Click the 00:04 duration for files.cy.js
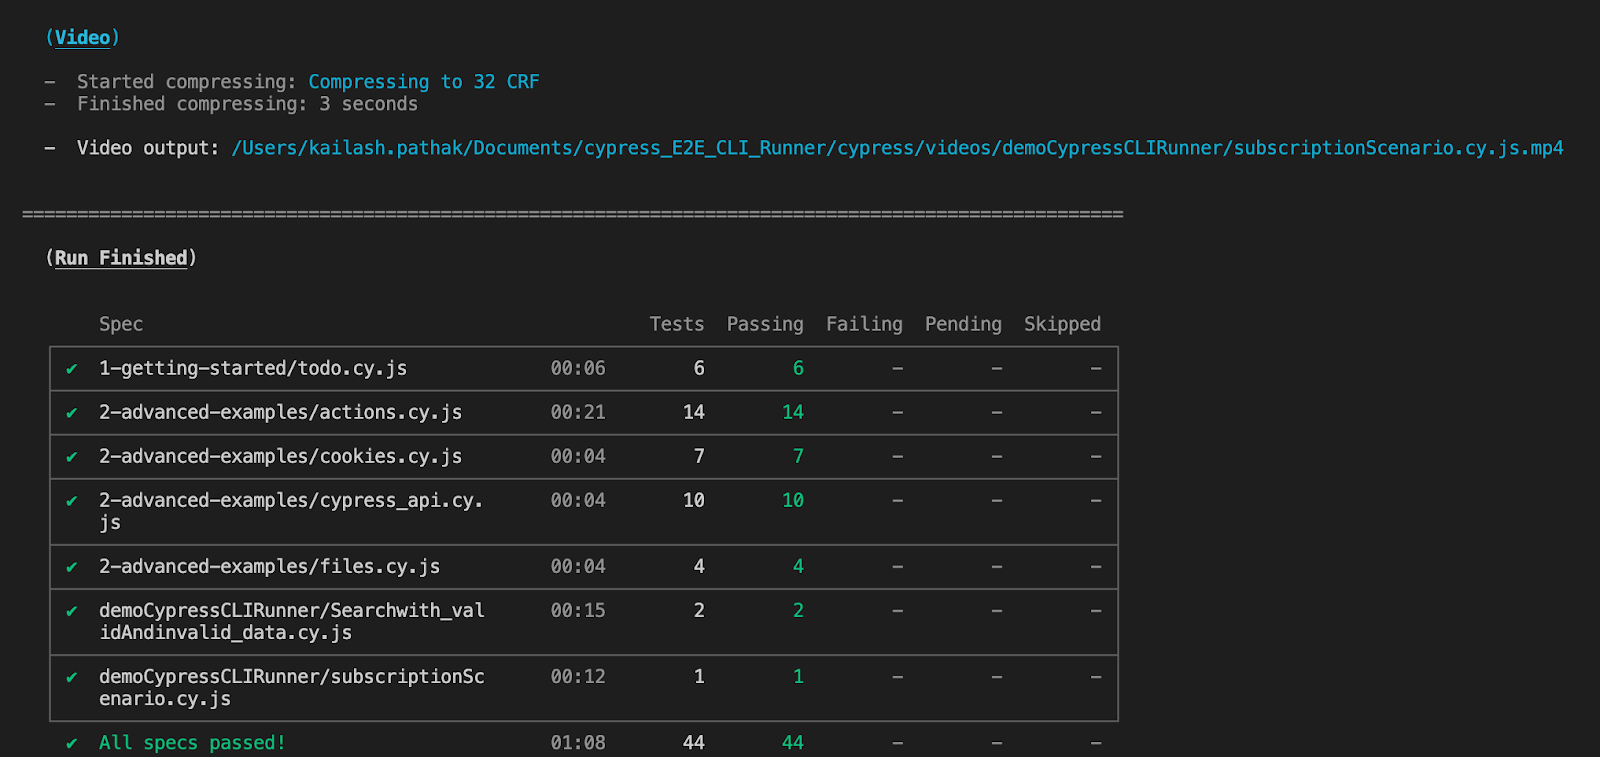Image resolution: width=1600 pixels, height=757 pixels. tap(578, 566)
